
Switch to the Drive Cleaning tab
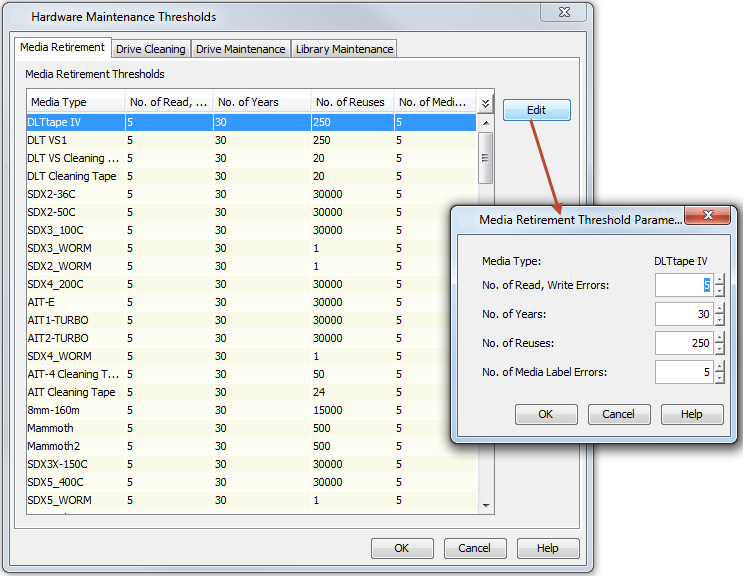(x=150, y=49)
